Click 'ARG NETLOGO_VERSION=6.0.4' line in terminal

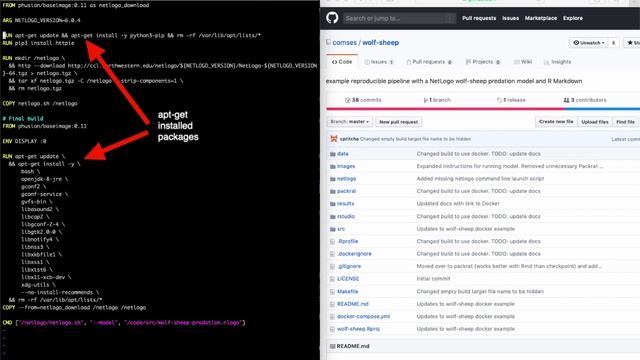tap(41, 20)
